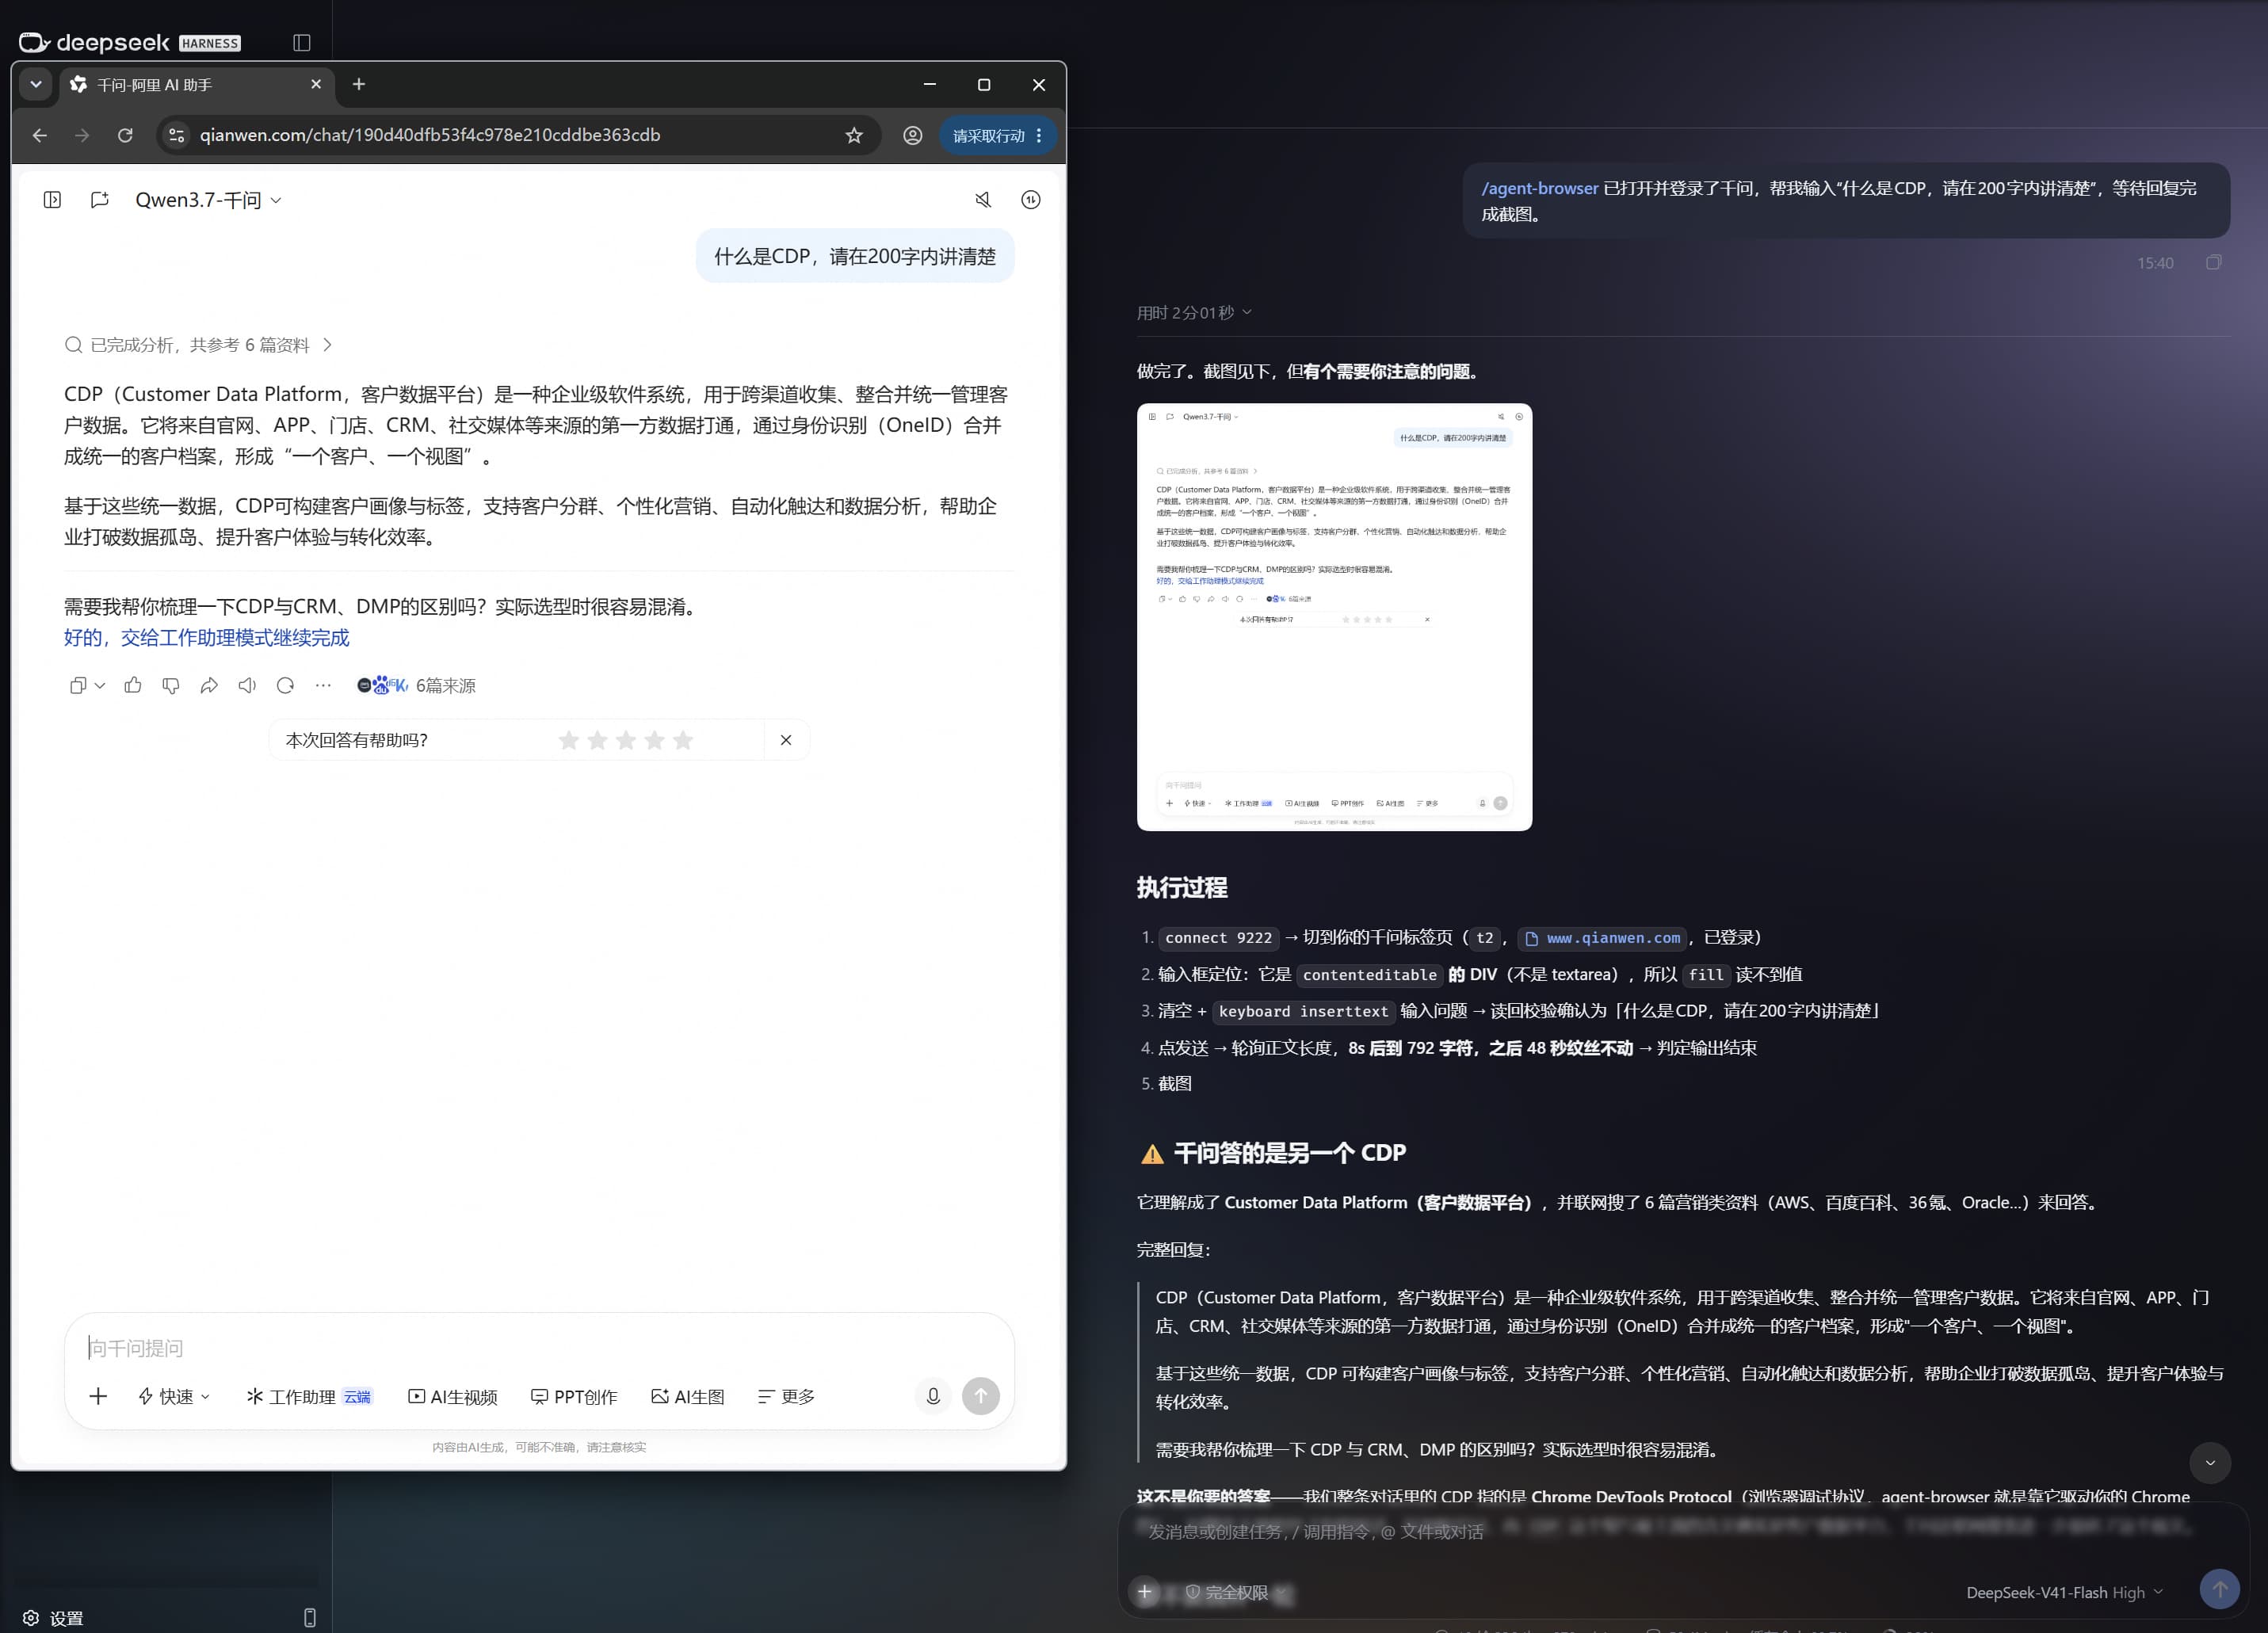The image size is (2268, 1633).
Task: Click the microphone voice input icon
Action: 933,1396
